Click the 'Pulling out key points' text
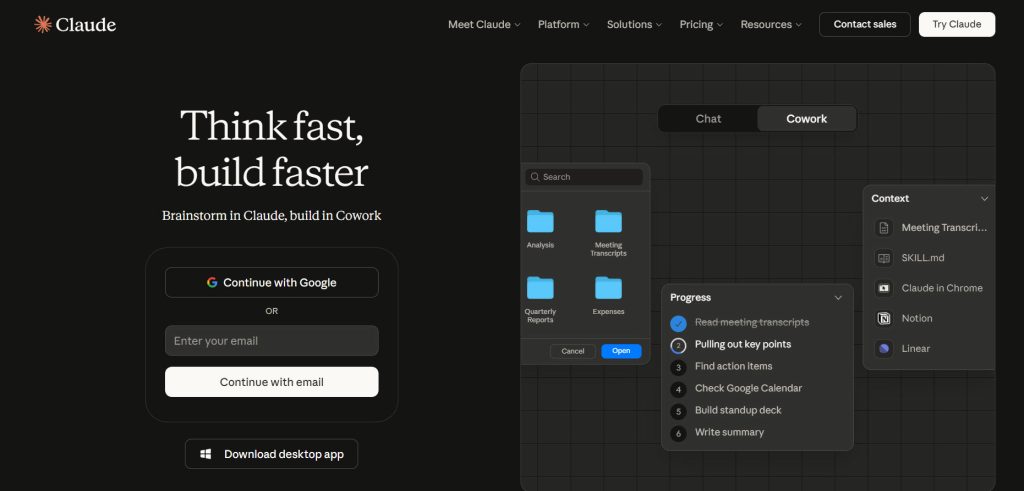 click(743, 344)
